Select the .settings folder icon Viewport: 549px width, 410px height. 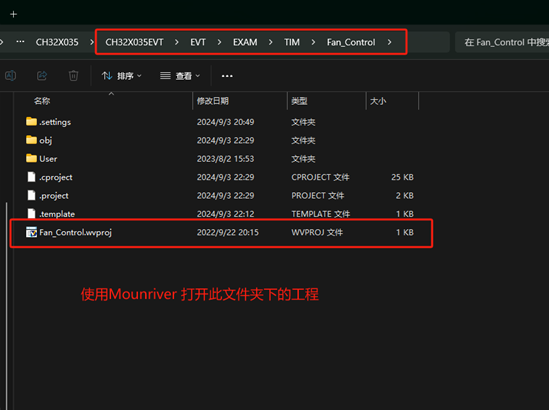[x=31, y=121]
